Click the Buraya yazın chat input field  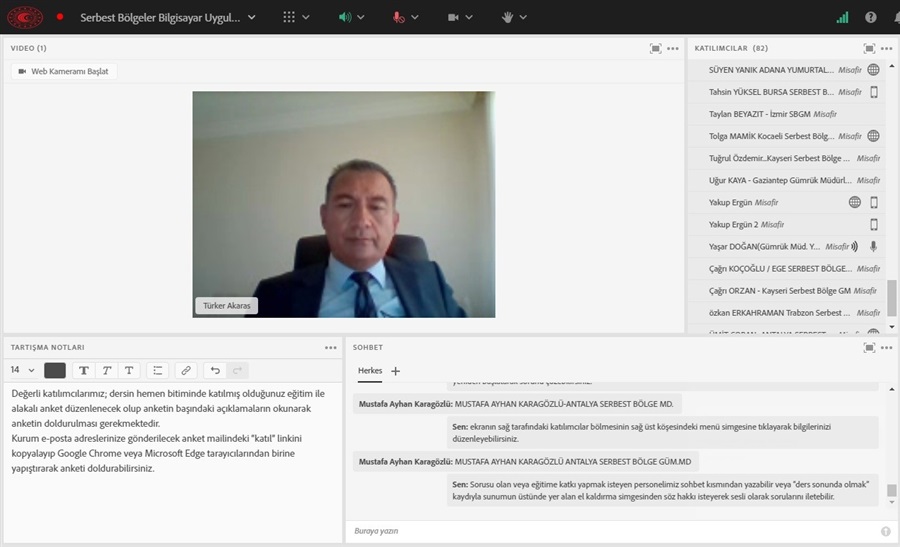pos(611,531)
